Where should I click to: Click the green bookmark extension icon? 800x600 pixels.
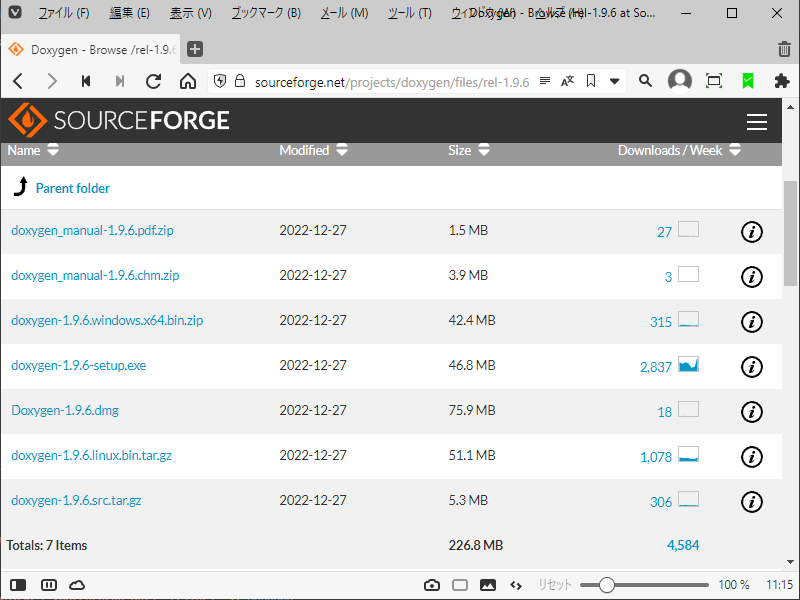pyautogui.click(x=748, y=81)
